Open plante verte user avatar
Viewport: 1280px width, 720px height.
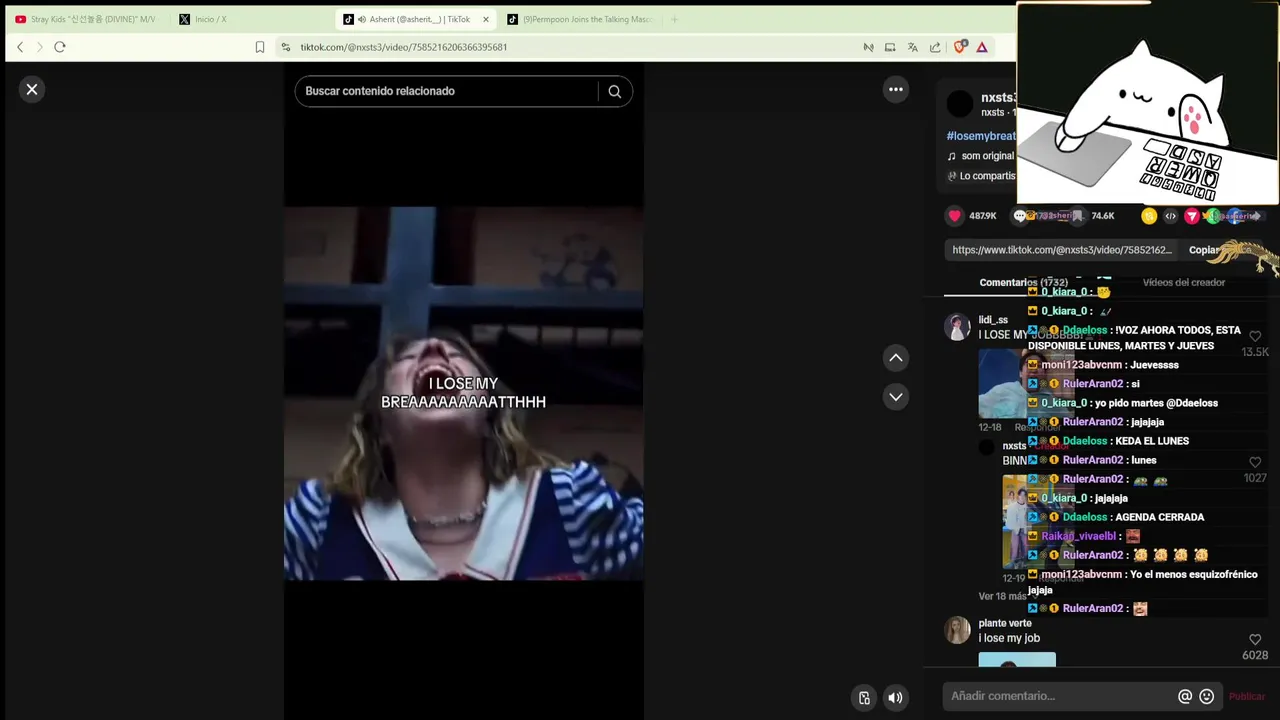(958, 630)
